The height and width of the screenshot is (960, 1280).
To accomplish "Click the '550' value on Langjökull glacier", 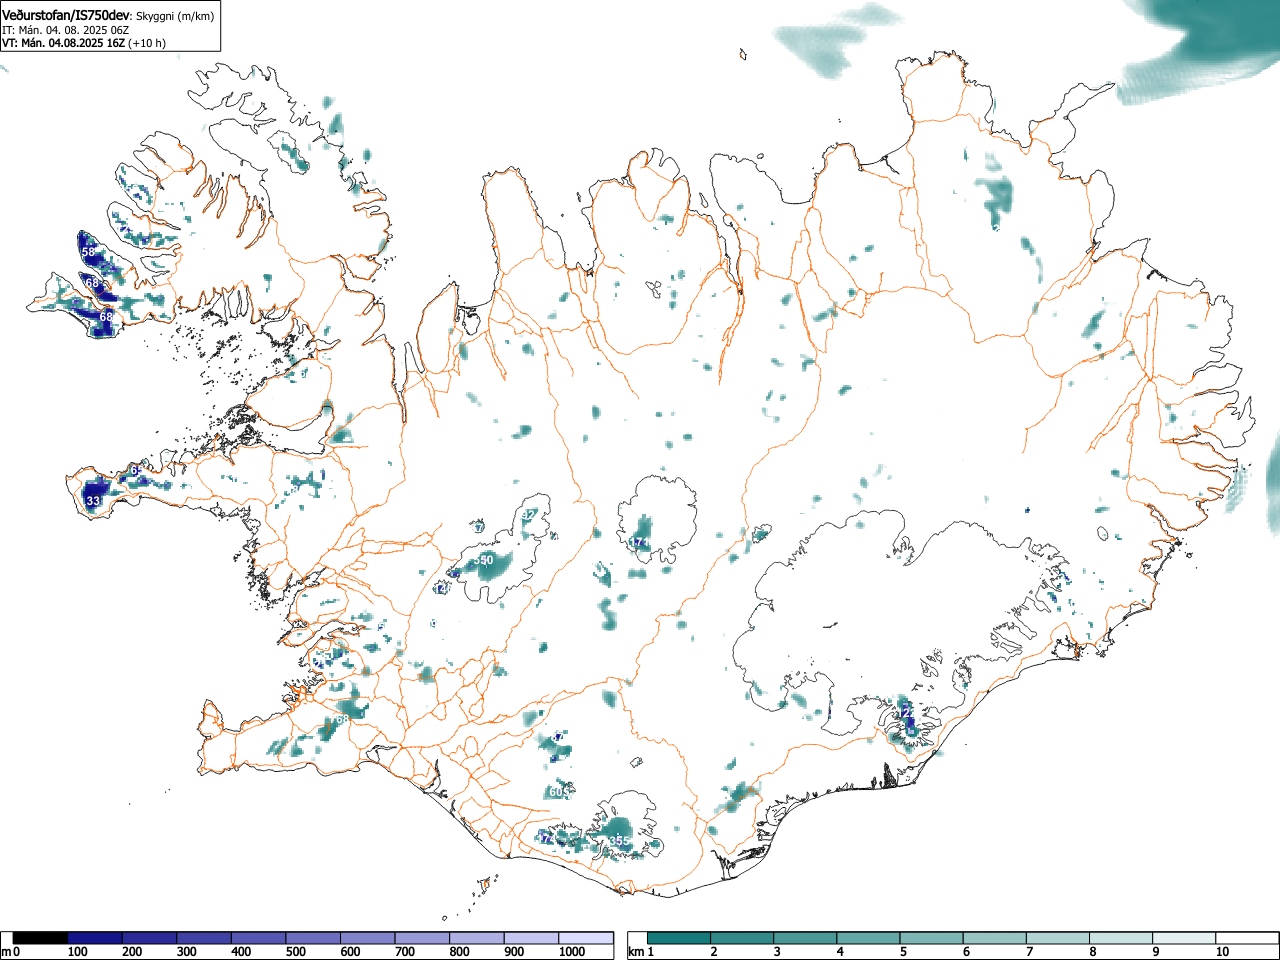I will click(483, 560).
